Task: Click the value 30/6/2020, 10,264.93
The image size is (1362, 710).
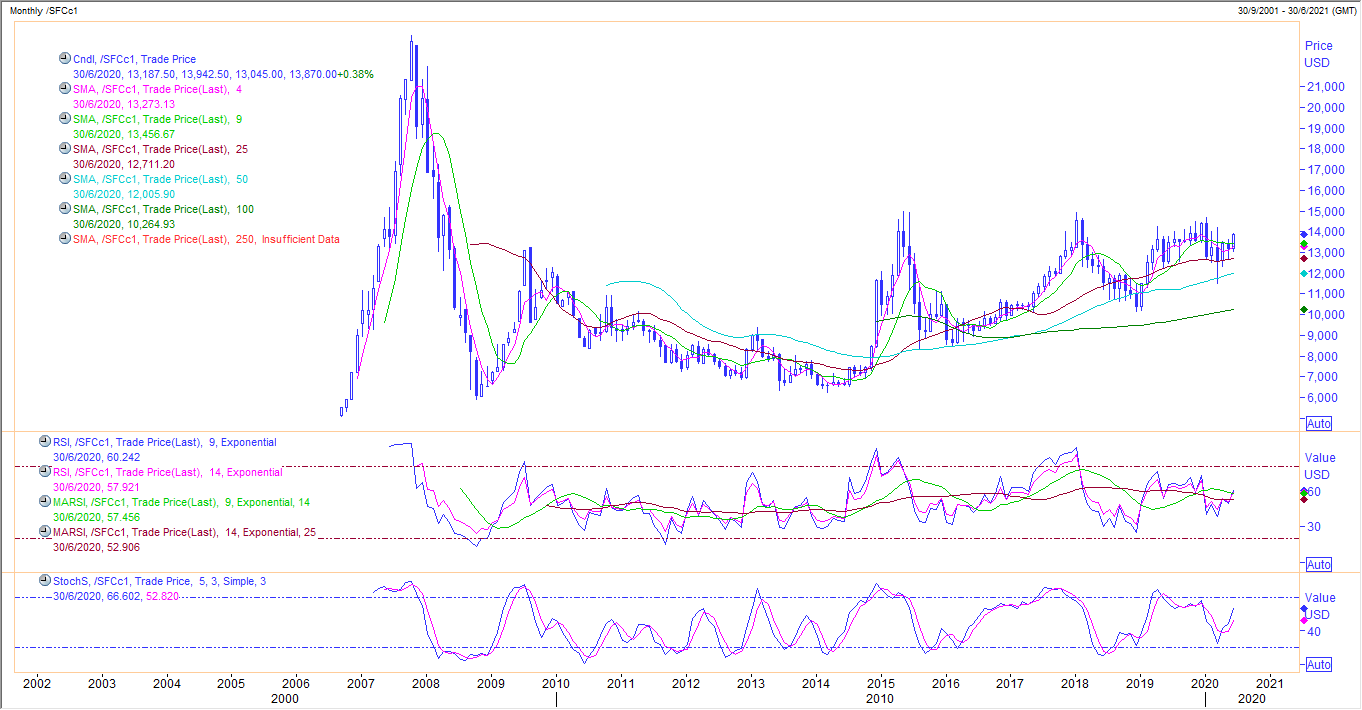Action: pyautogui.click(x=124, y=225)
